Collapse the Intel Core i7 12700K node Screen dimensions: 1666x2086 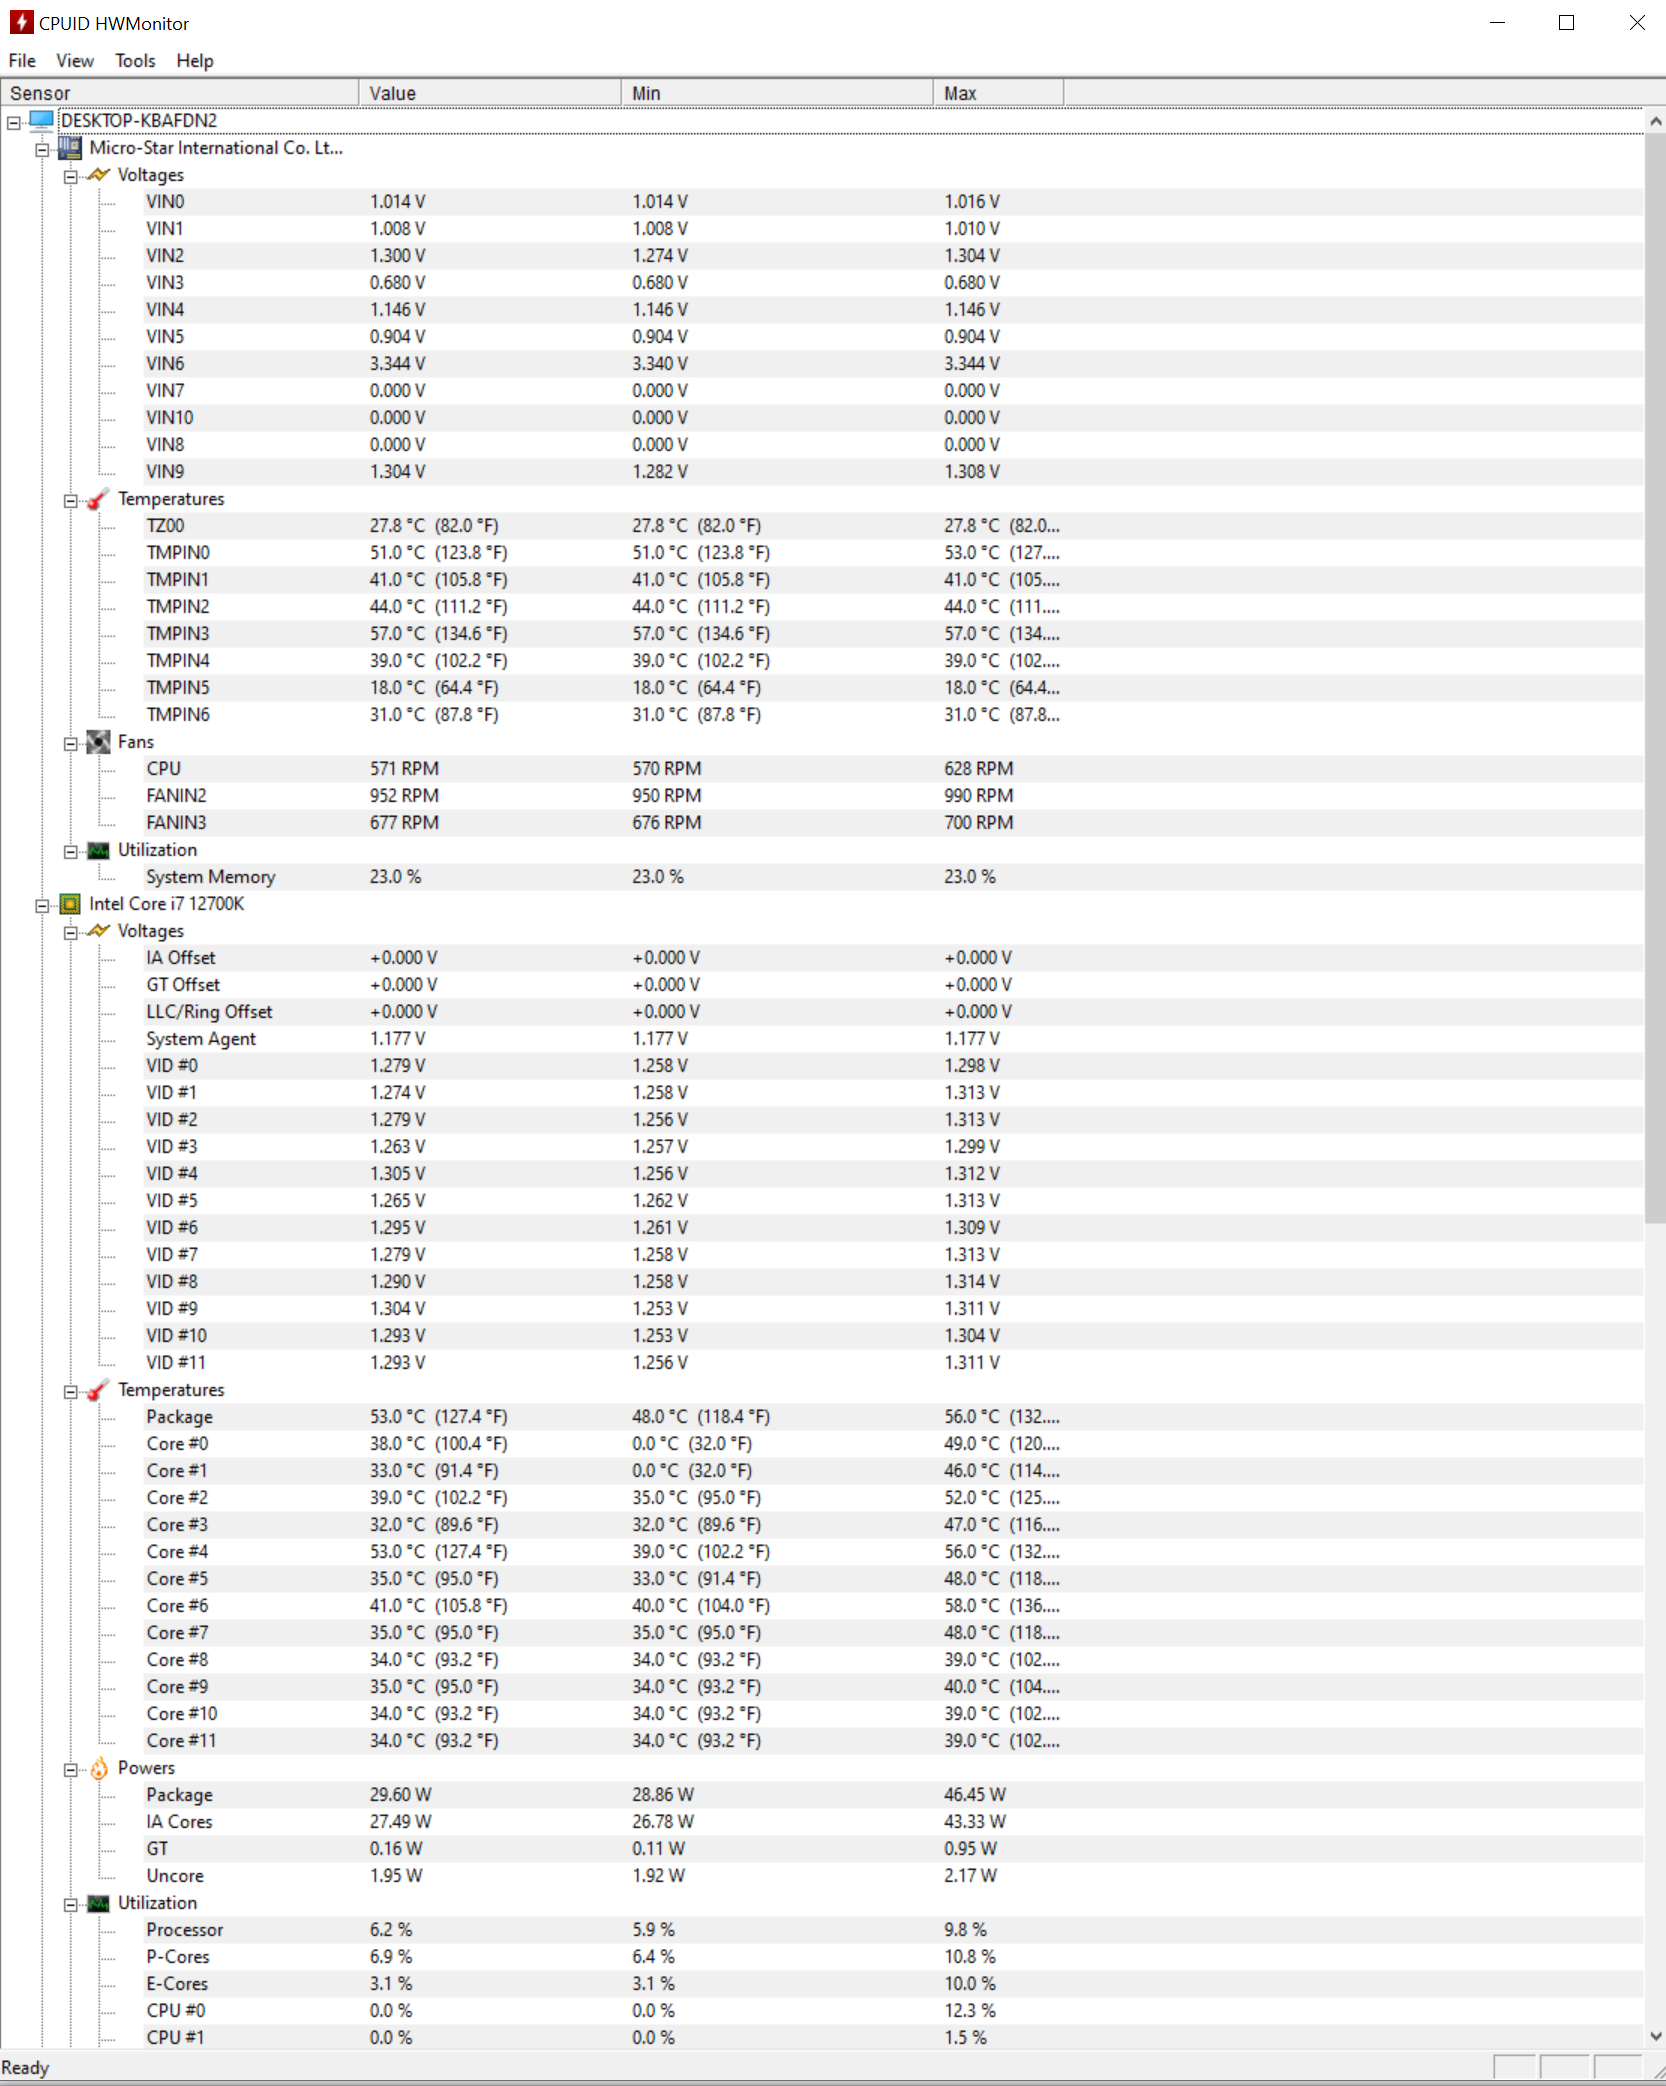(42, 905)
